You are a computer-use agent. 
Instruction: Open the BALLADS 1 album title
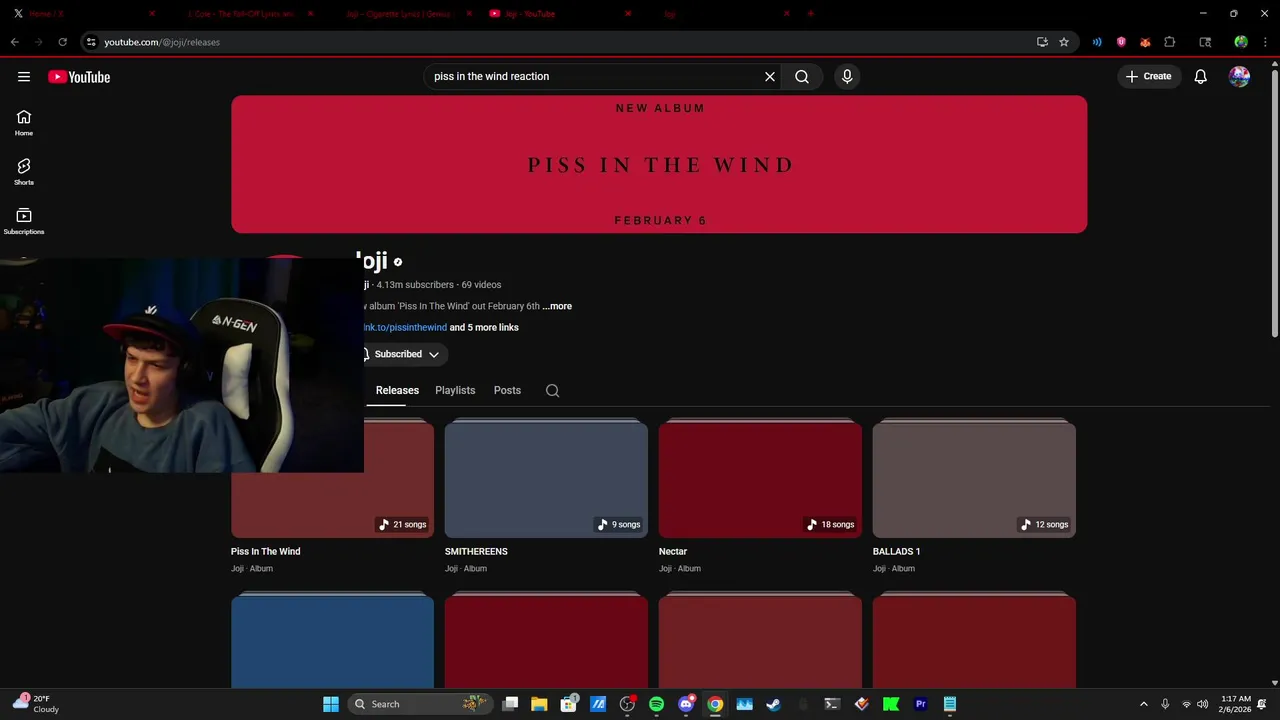(x=896, y=551)
